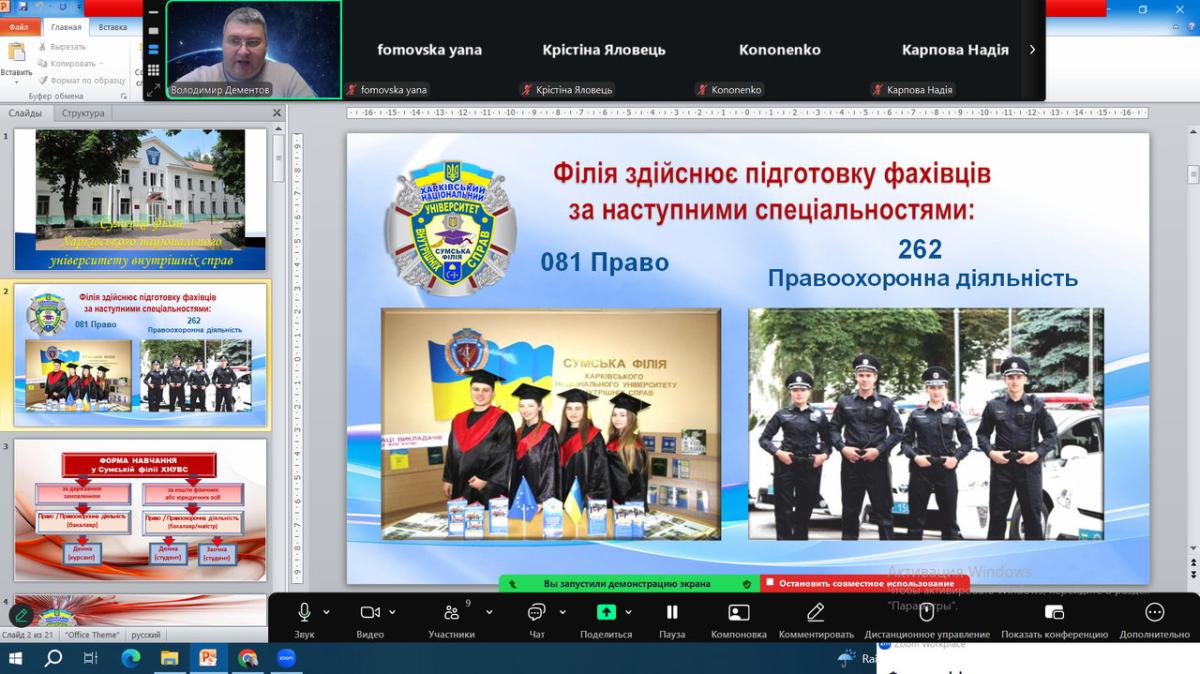Expand video options arrow next to Видео
This screenshot has height=674, width=1200.
point(392,612)
